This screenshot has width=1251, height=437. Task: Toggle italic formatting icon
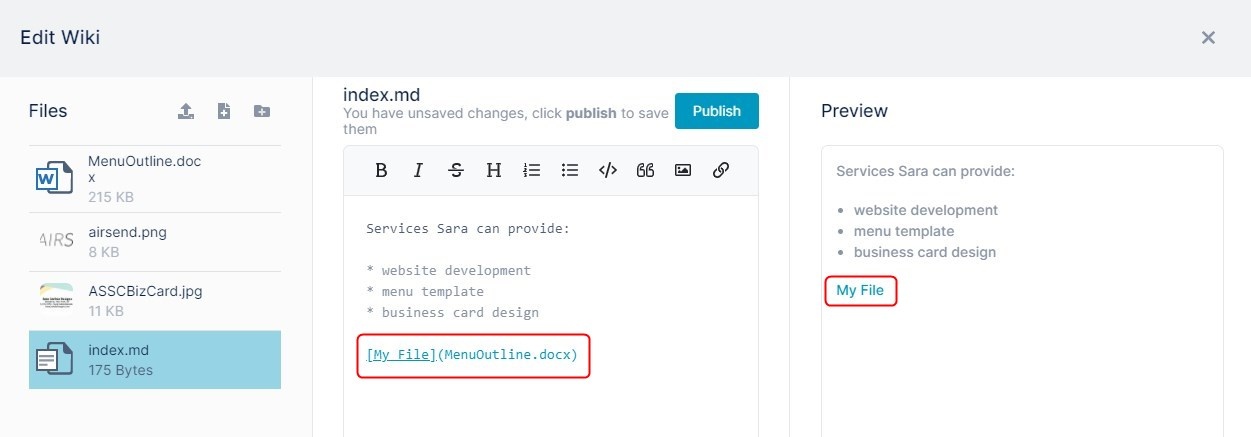[419, 170]
